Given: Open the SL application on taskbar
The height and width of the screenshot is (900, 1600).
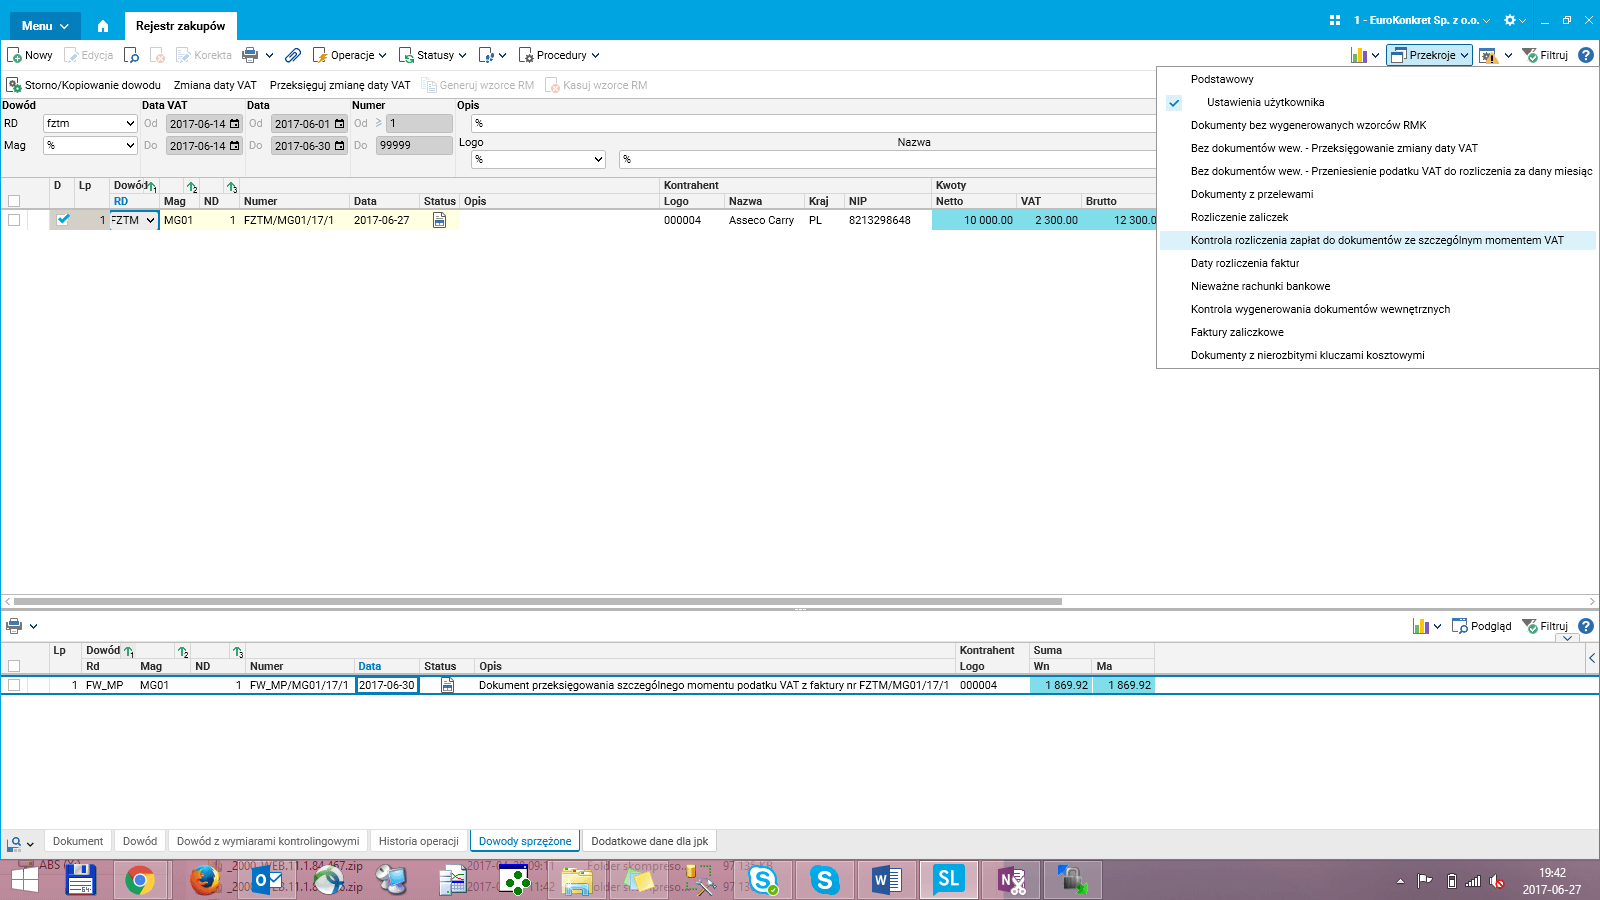Looking at the screenshot, I should coord(948,879).
